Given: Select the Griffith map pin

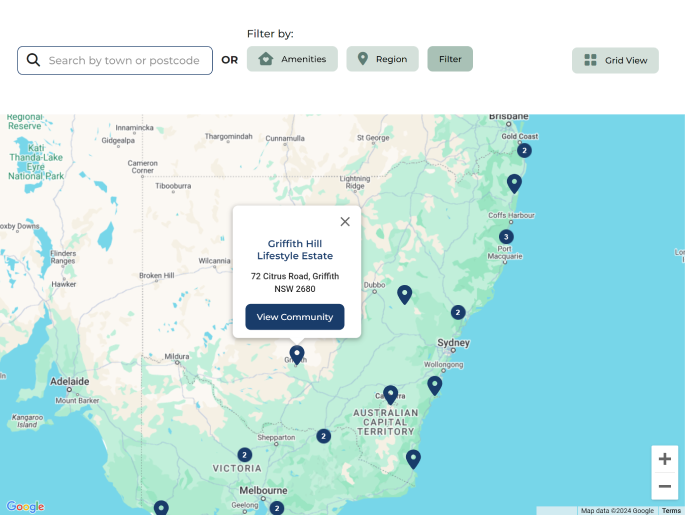Looking at the screenshot, I should tap(297, 355).
